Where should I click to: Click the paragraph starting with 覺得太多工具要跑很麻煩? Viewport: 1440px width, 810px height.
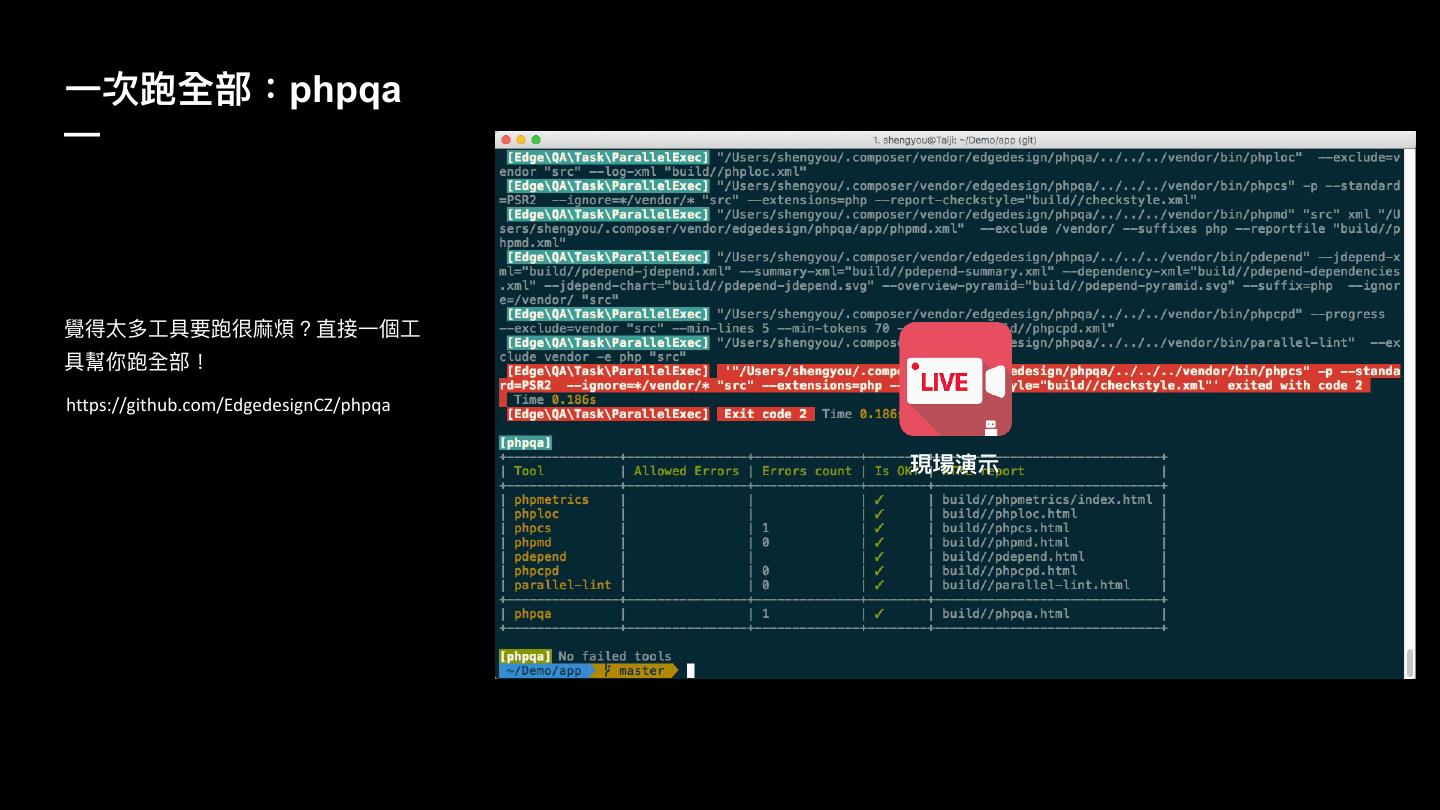[242, 344]
